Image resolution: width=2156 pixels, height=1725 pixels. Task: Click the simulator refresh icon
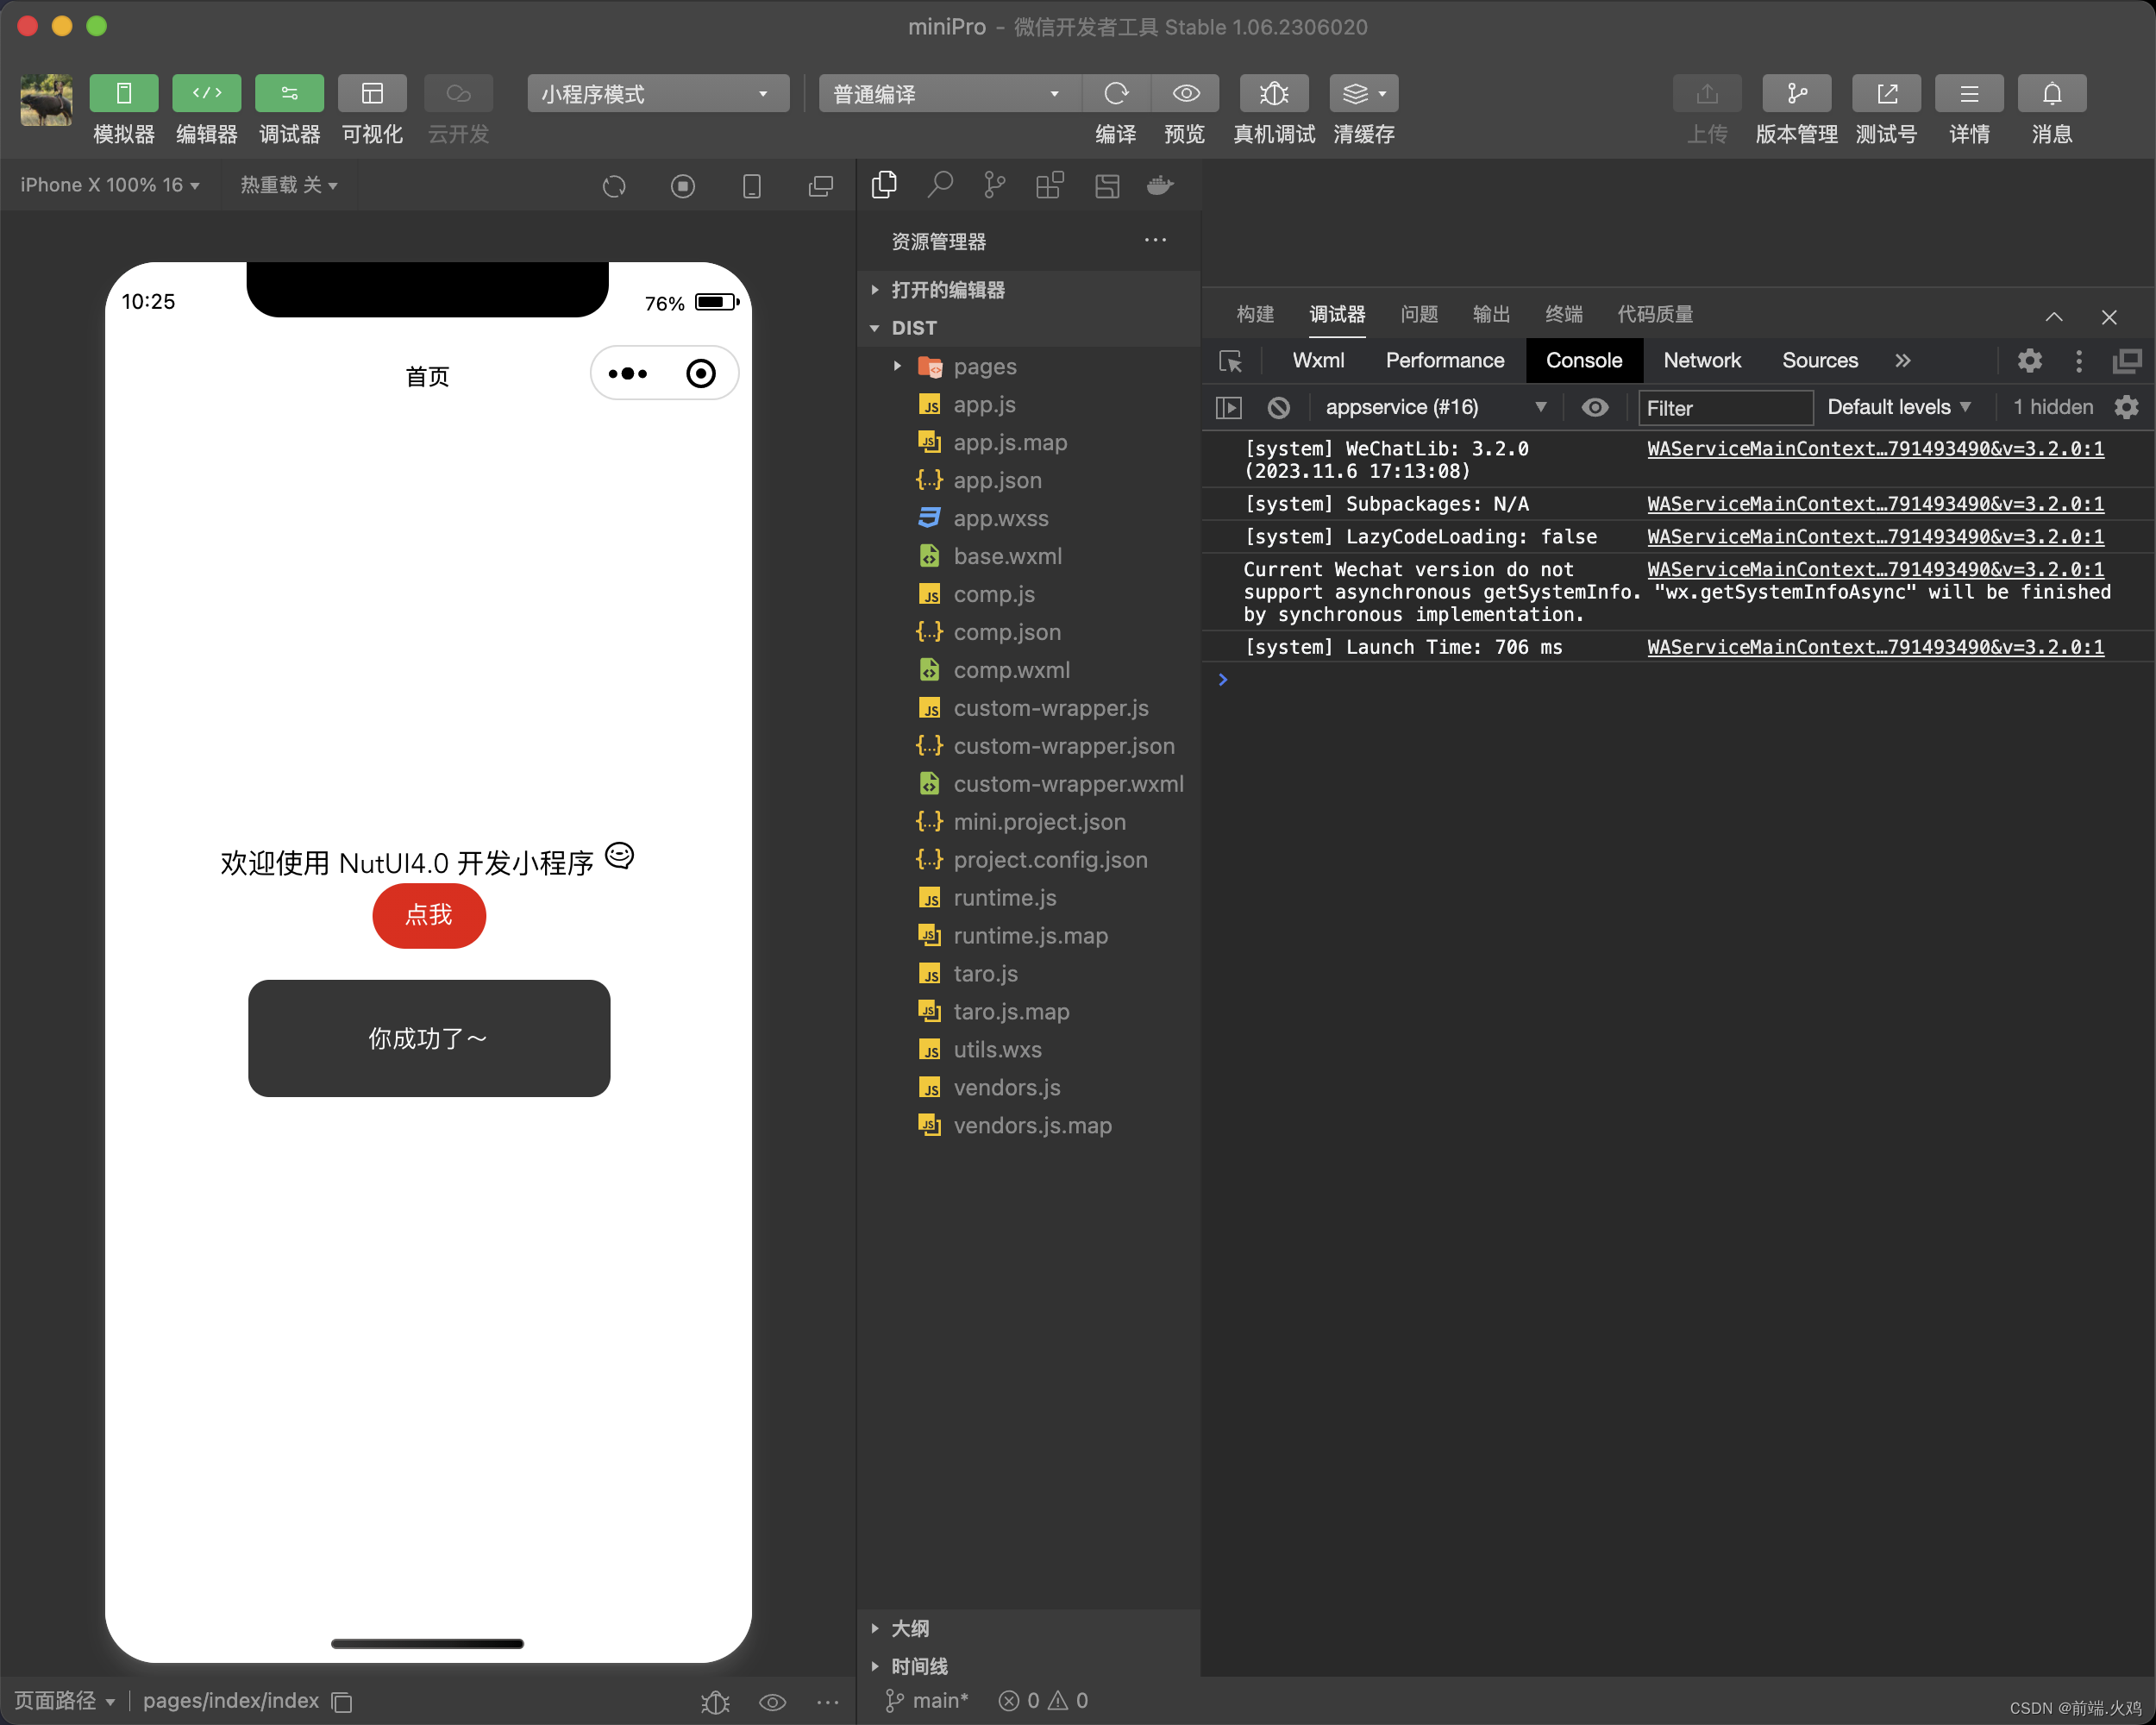[614, 186]
